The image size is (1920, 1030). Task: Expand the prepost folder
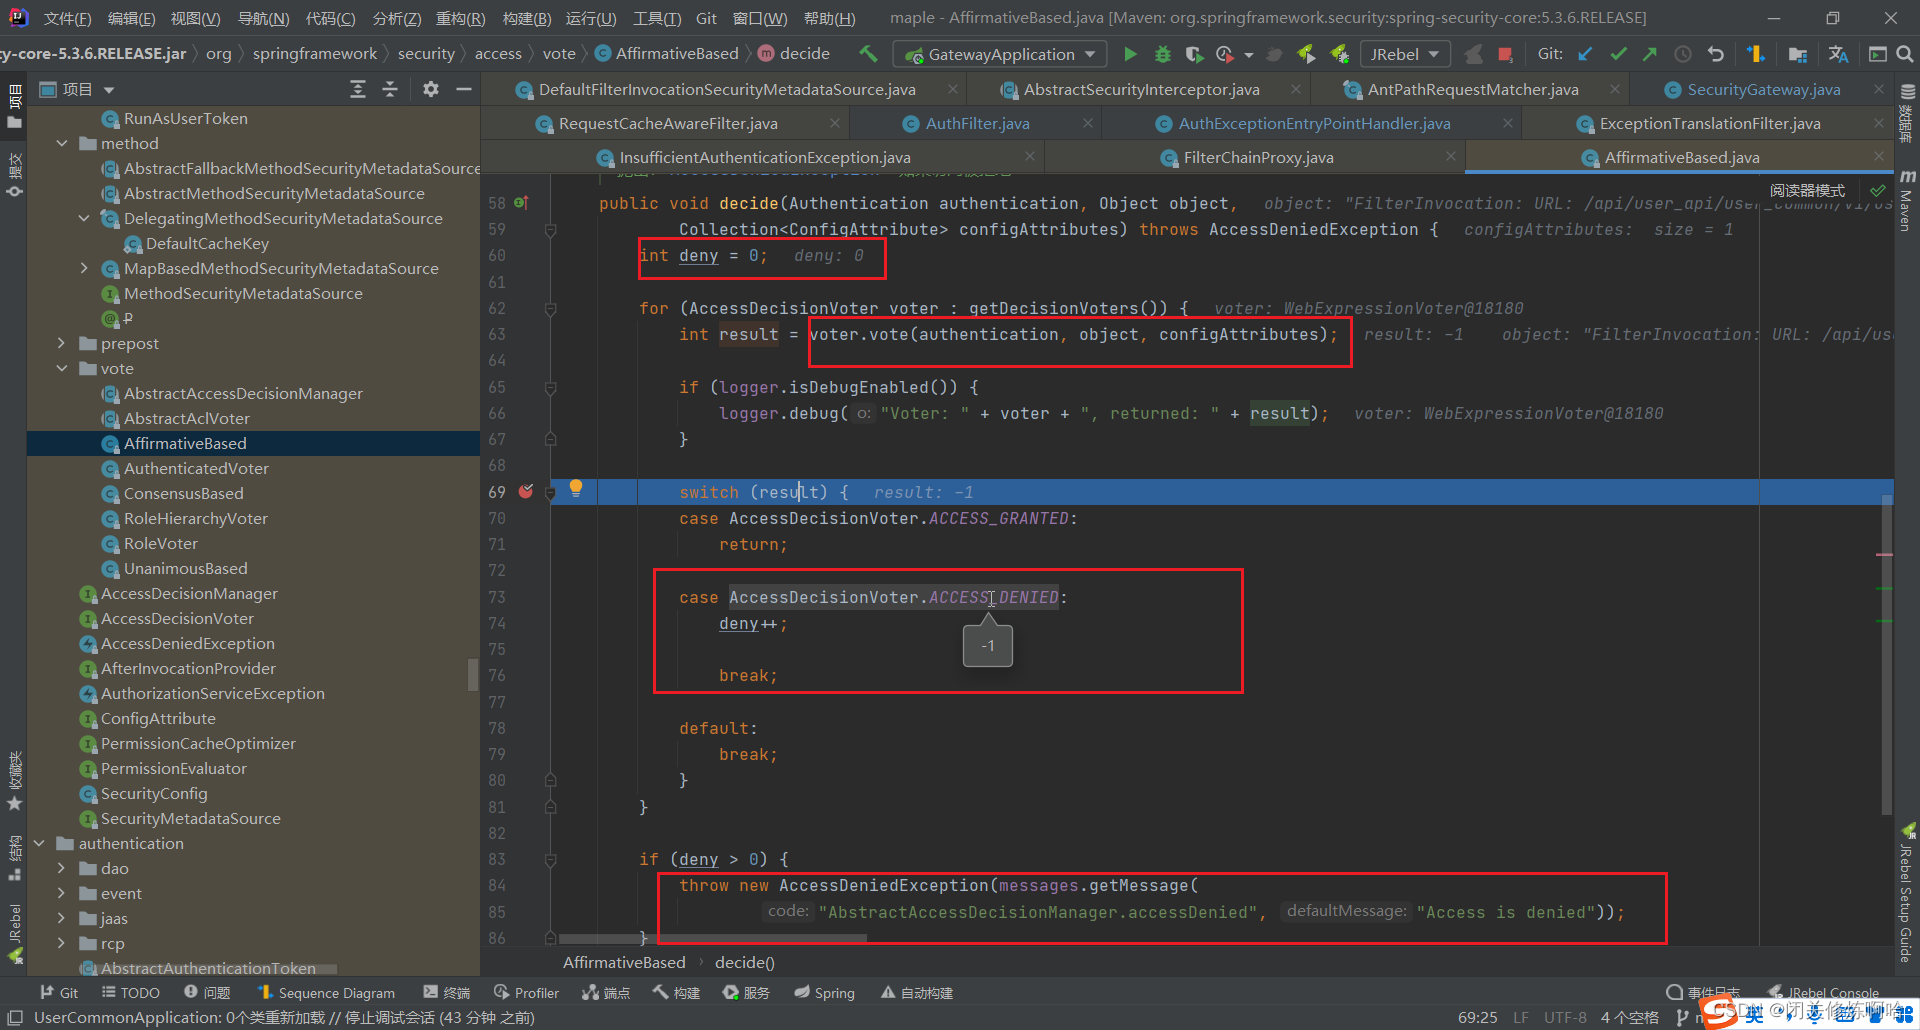tap(62, 344)
